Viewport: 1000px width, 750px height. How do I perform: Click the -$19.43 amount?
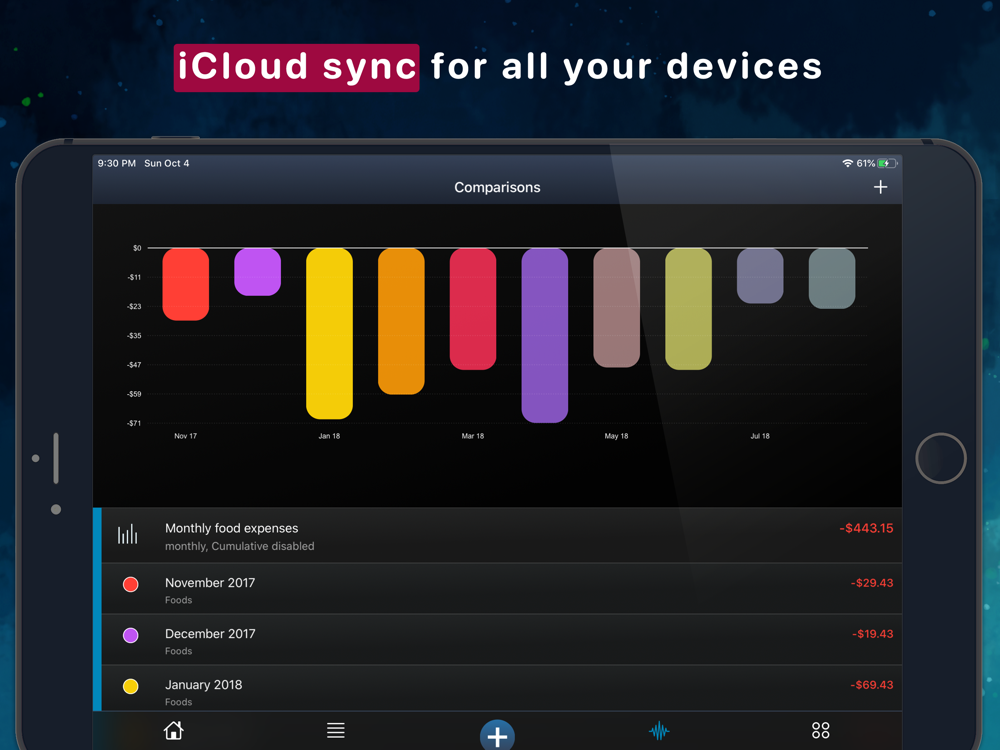point(872,634)
